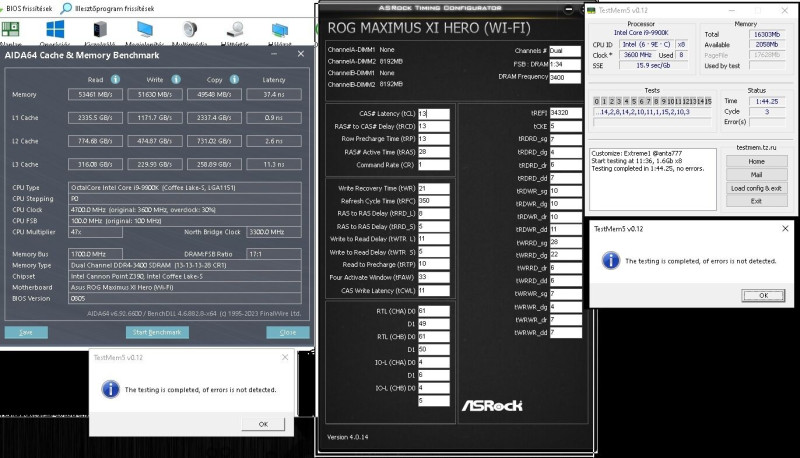The image size is (800, 458).
Task: Click the tRDRD_sg value field
Action: pyautogui.click(x=565, y=139)
